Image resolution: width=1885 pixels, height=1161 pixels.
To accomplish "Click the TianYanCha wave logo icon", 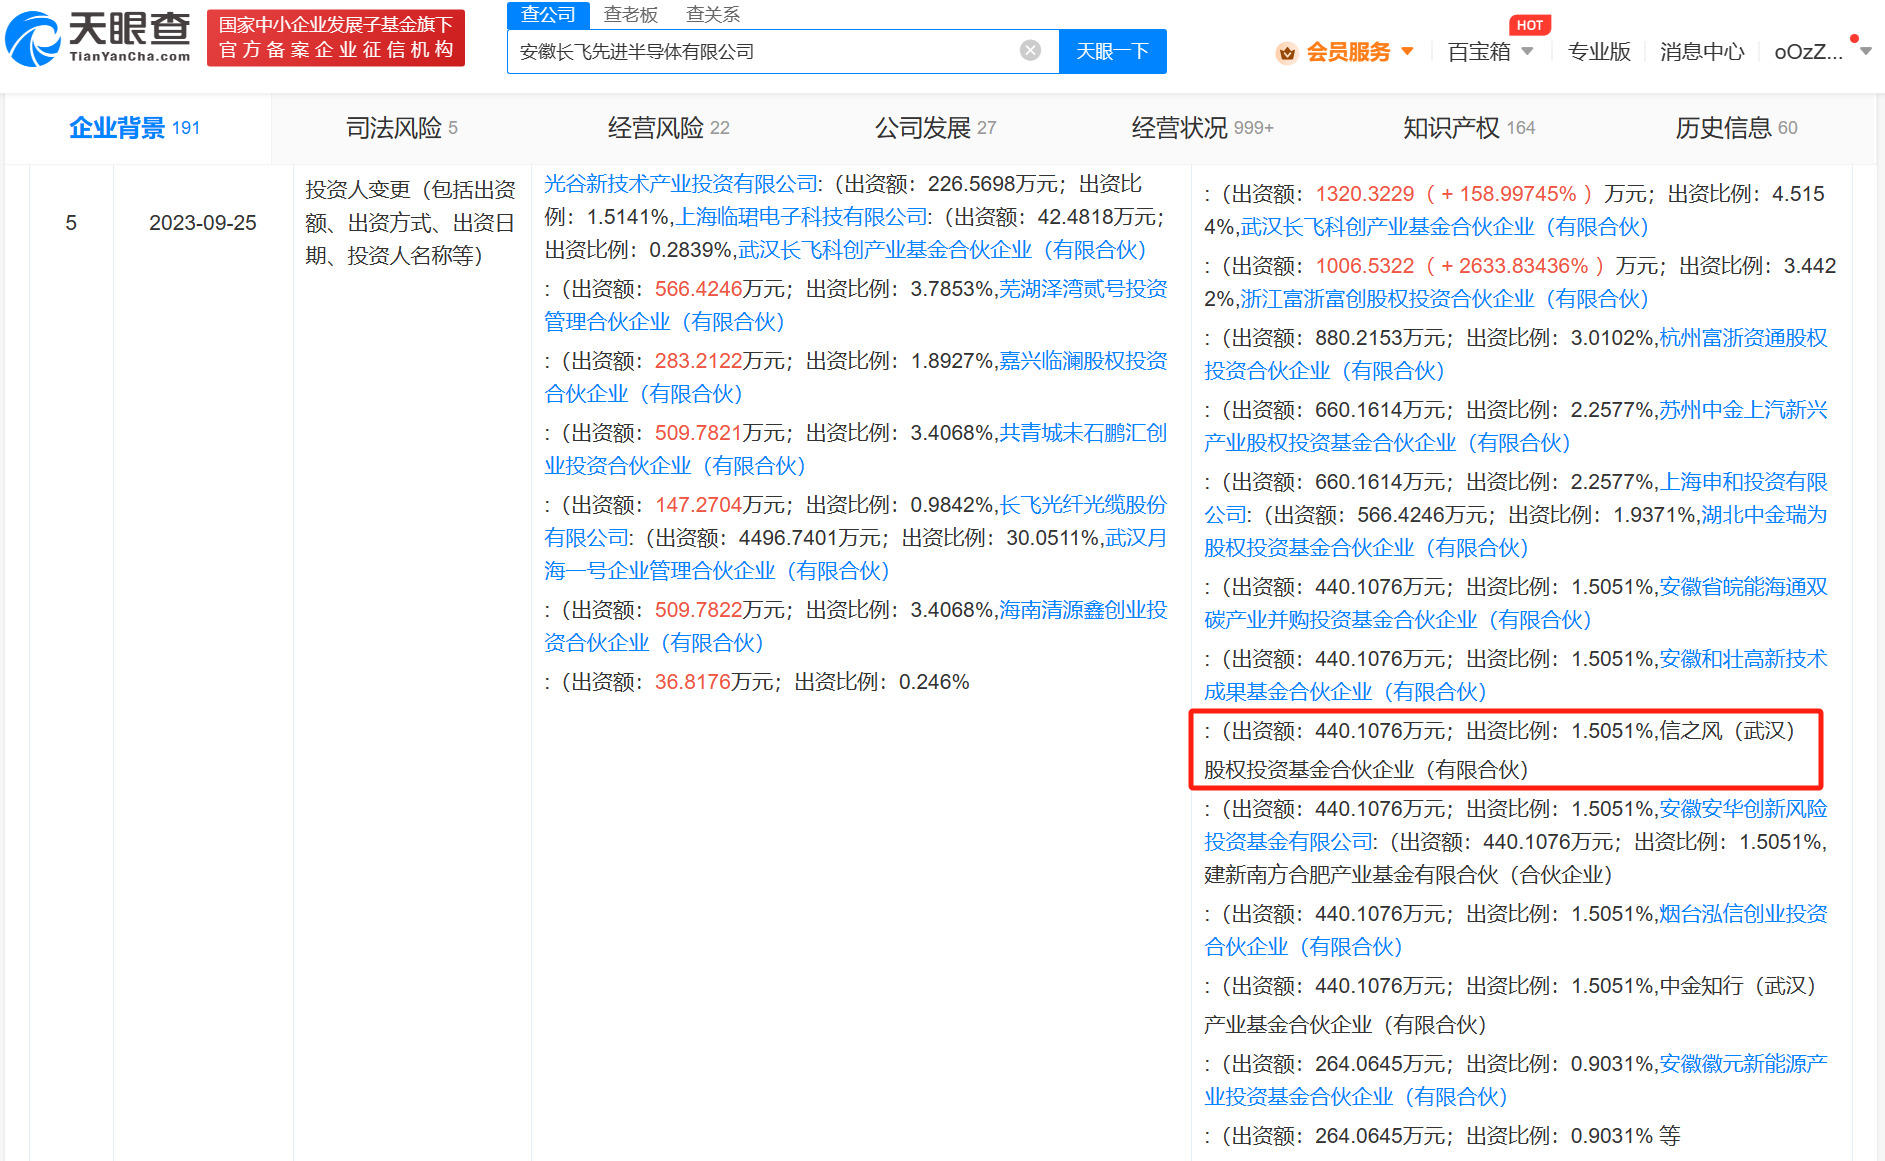I will pyautogui.click(x=32, y=37).
